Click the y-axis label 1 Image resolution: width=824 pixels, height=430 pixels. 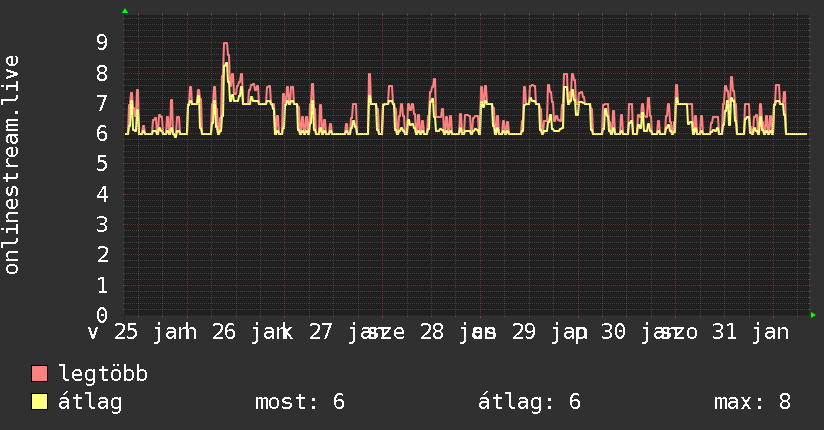(102, 285)
